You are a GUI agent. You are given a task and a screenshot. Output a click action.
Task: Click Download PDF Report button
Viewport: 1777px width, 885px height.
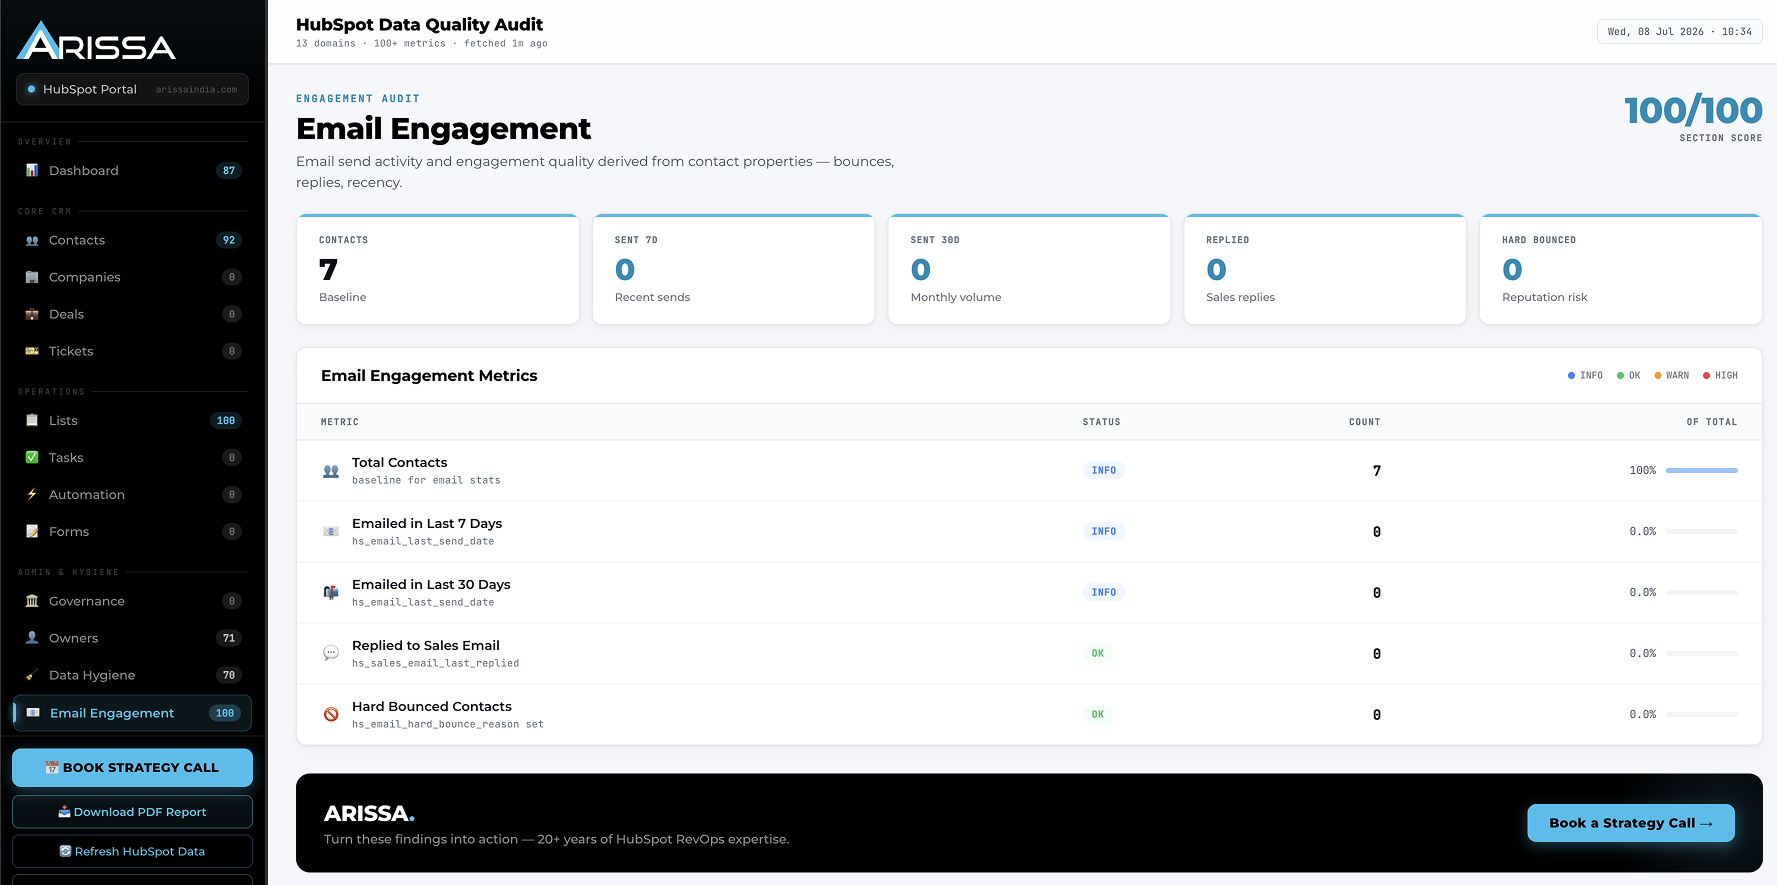point(132,812)
